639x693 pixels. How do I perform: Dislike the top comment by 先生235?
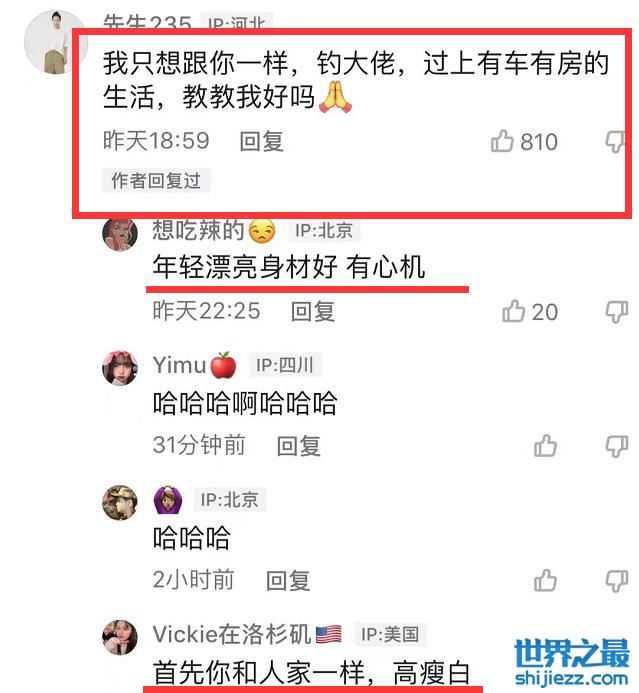pos(615,142)
